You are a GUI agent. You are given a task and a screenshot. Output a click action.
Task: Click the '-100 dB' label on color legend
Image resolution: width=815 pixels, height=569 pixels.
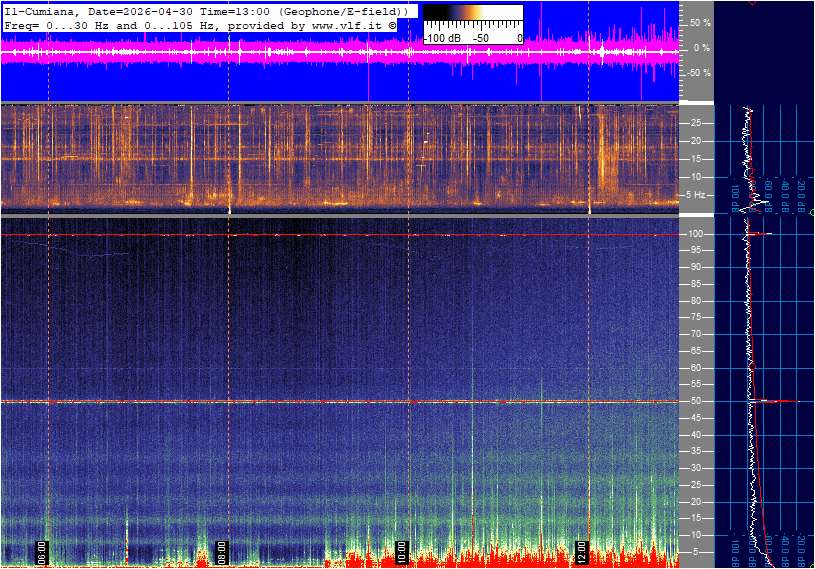click(440, 38)
